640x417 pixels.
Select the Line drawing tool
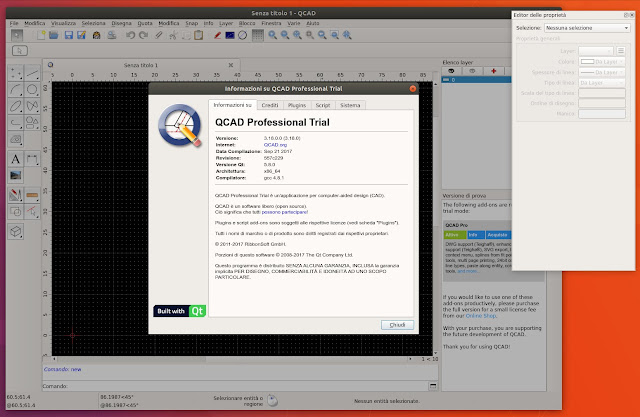(32, 73)
